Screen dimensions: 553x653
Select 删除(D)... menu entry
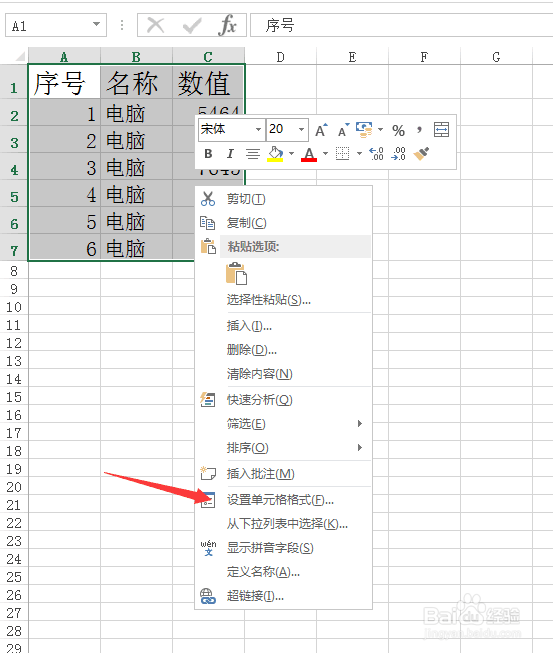click(x=283, y=350)
